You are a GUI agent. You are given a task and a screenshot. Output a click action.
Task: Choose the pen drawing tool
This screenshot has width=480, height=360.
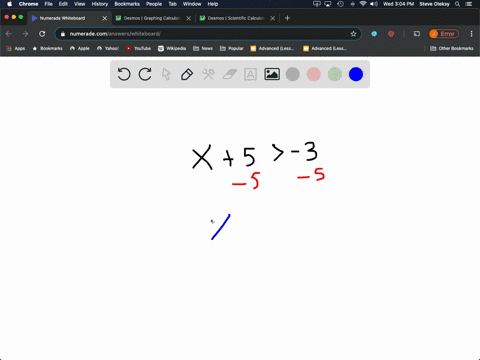point(187,74)
